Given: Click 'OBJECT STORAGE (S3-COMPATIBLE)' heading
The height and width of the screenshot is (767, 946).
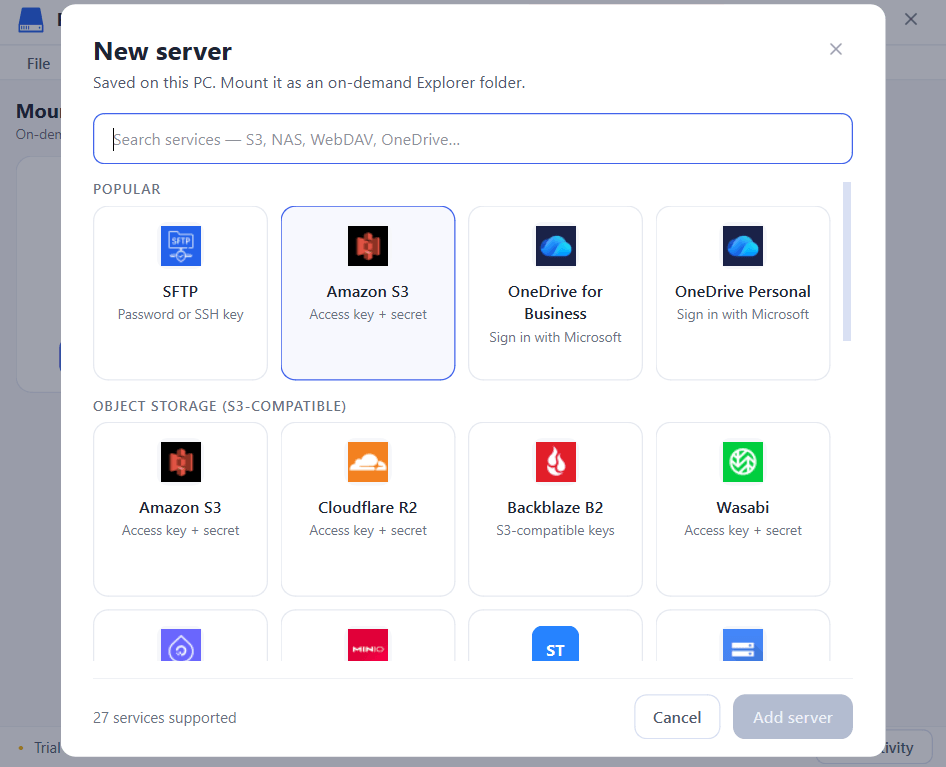Looking at the screenshot, I should point(220,406).
